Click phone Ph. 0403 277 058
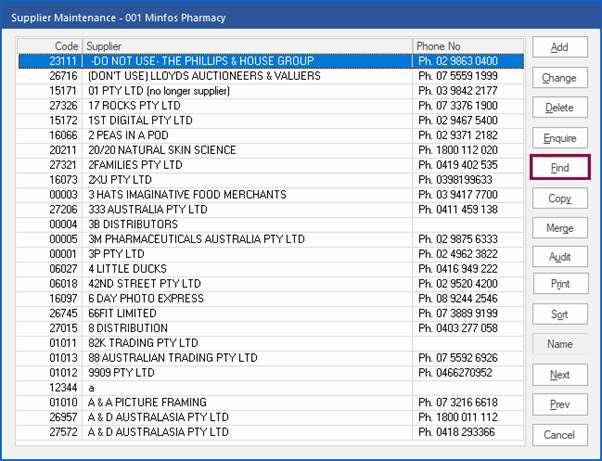Screen dimensions: 602x461 pos(458,328)
